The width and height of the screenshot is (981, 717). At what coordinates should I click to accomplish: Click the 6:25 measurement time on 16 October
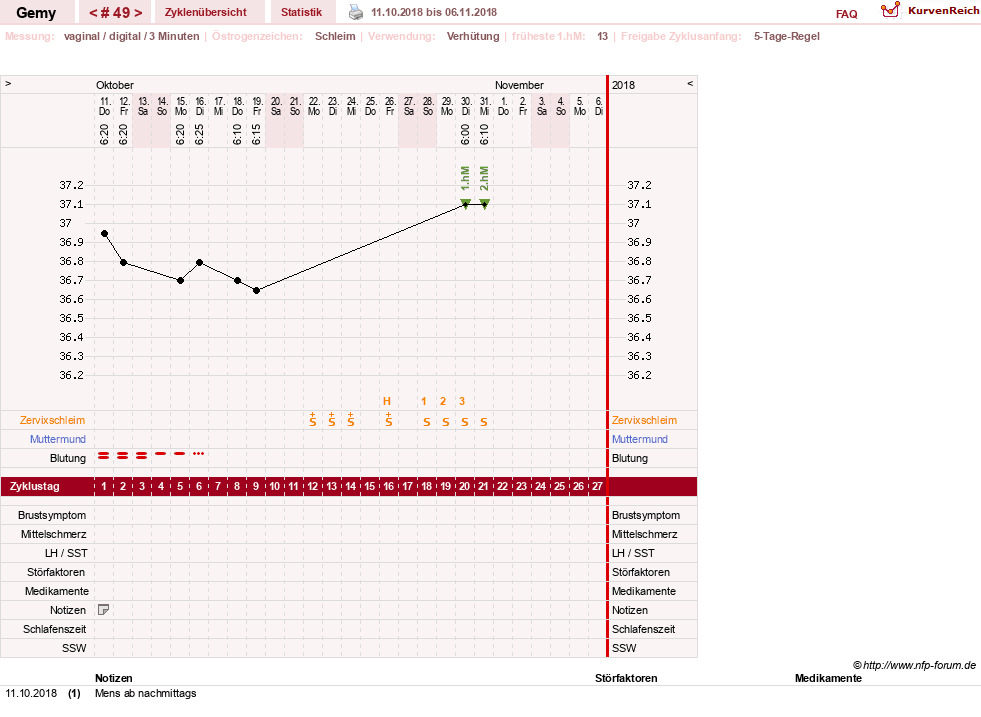pyautogui.click(x=200, y=134)
